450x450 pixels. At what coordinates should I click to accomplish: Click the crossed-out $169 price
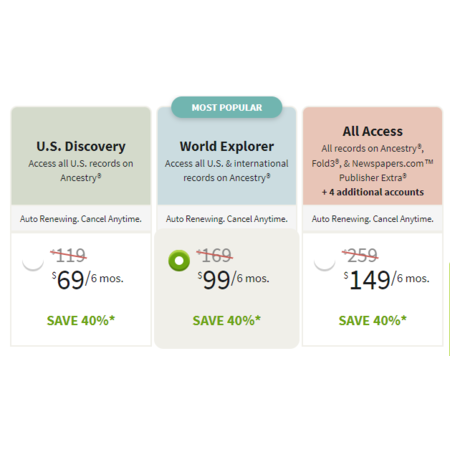(215, 255)
